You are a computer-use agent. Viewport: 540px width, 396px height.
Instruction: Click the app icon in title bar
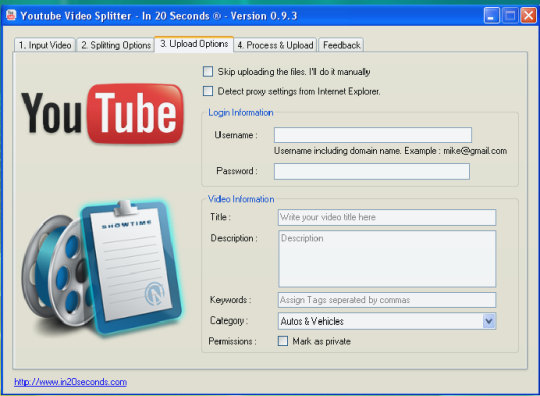[11, 15]
